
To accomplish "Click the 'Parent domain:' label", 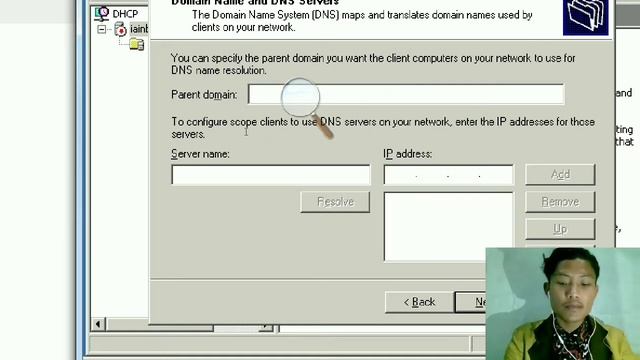I will [x=204, y=95].
